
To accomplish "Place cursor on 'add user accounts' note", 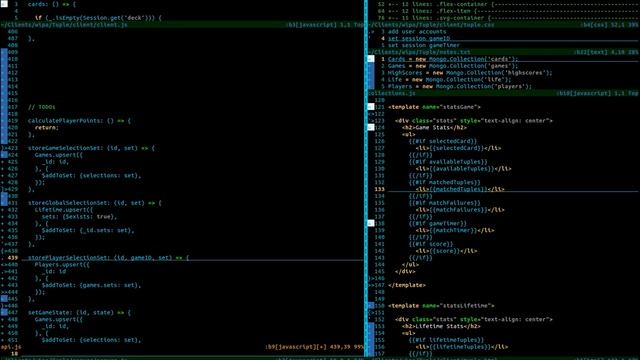I will point(417,31).
